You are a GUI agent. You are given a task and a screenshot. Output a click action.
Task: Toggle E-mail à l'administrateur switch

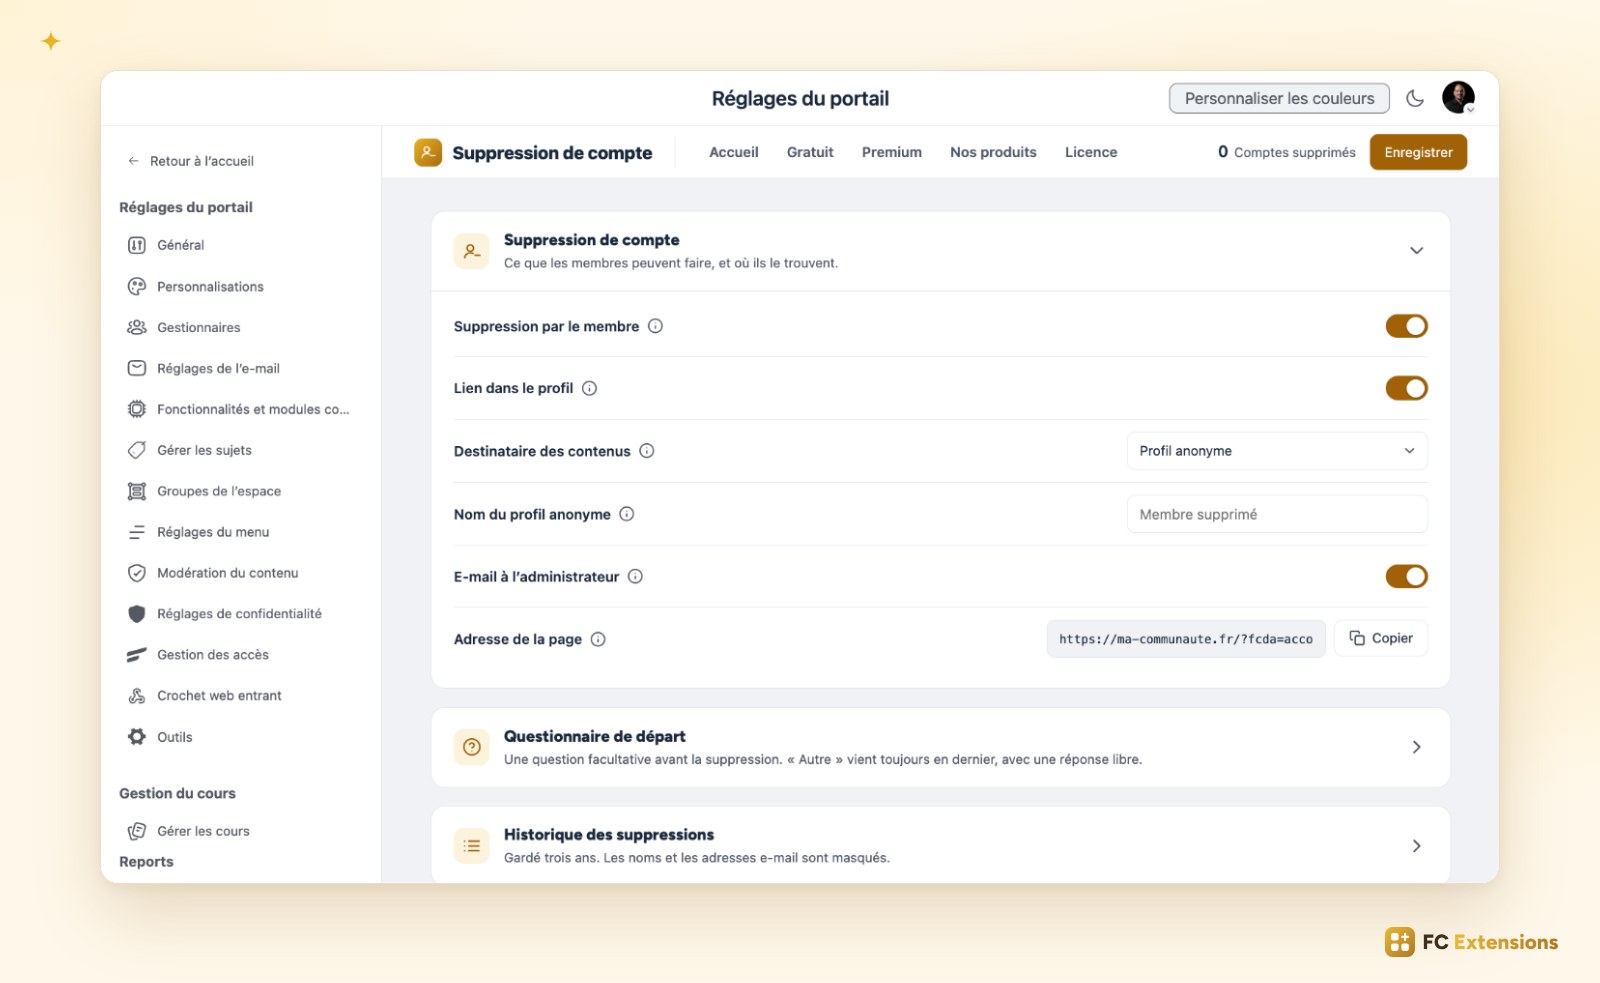tap(1406, 576)
